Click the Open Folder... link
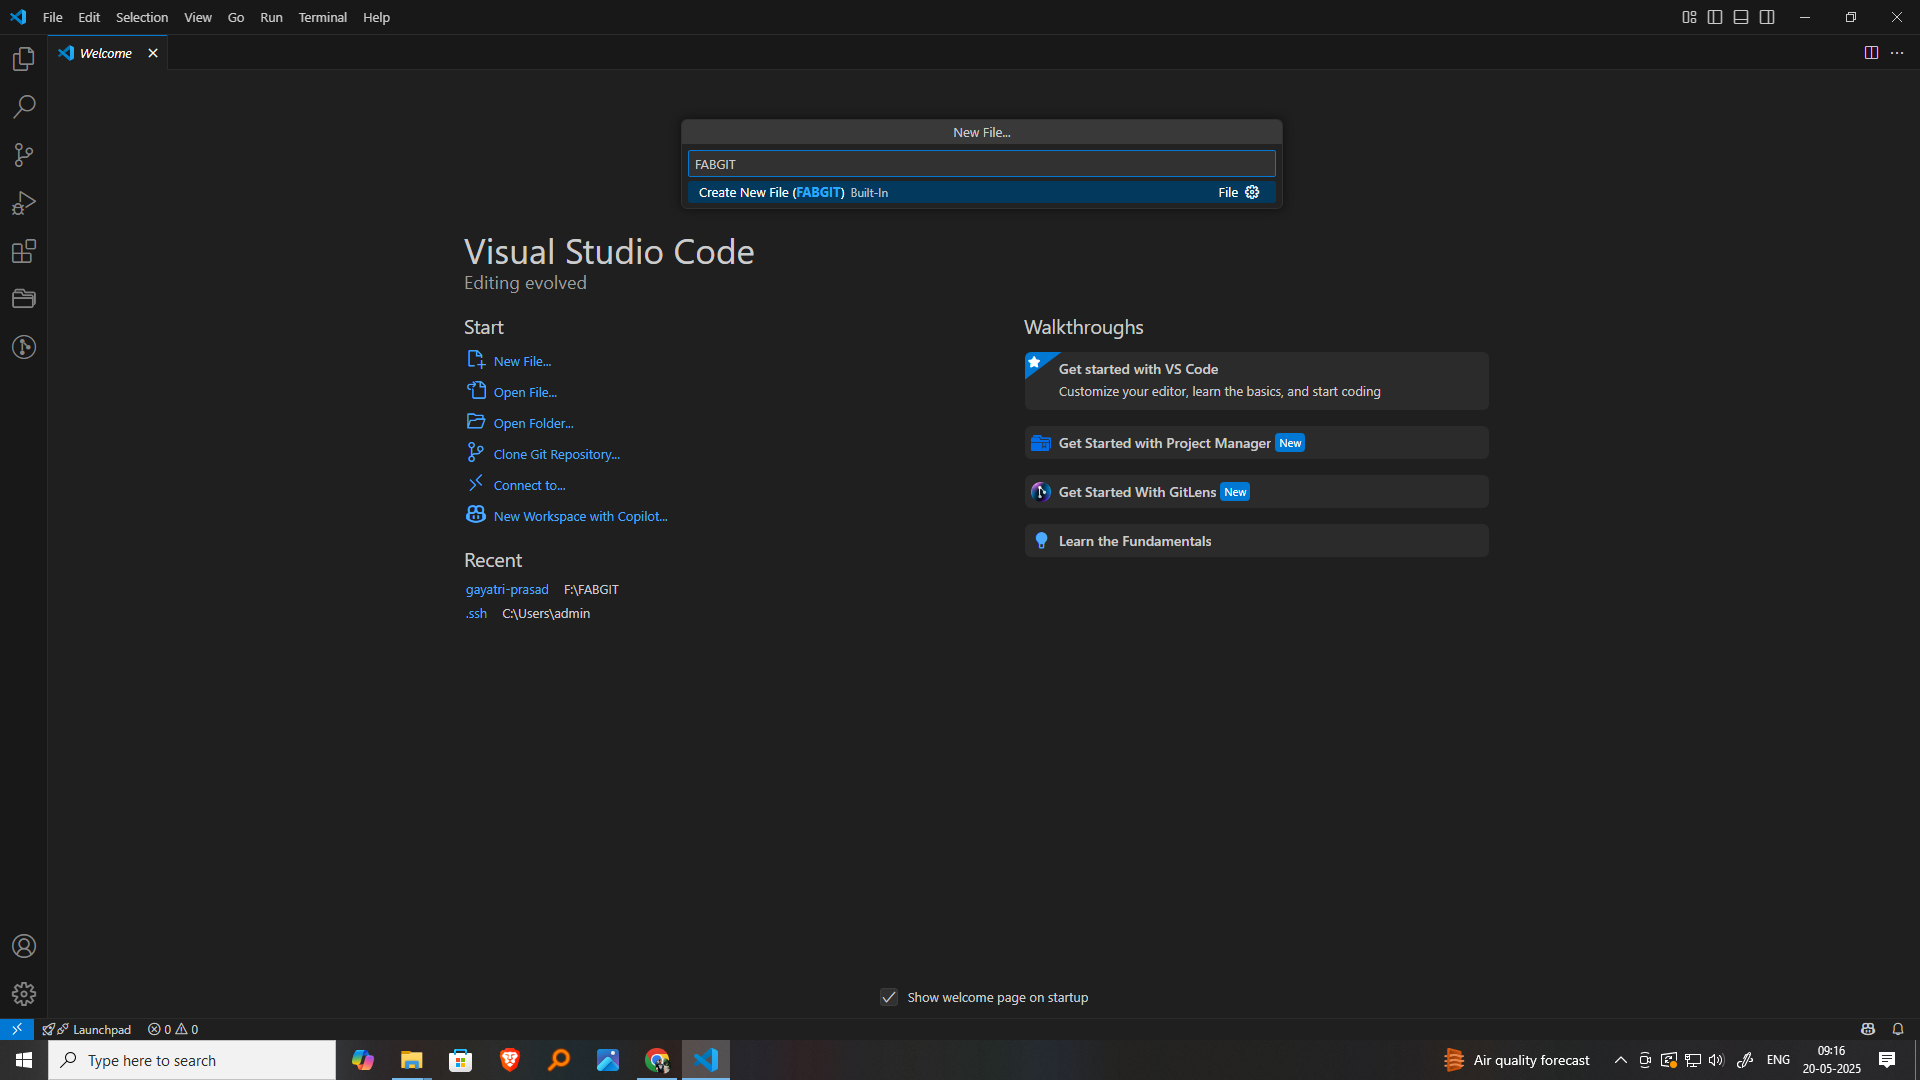Viewport: 1920px width, 1080px height. coord(533,423)
